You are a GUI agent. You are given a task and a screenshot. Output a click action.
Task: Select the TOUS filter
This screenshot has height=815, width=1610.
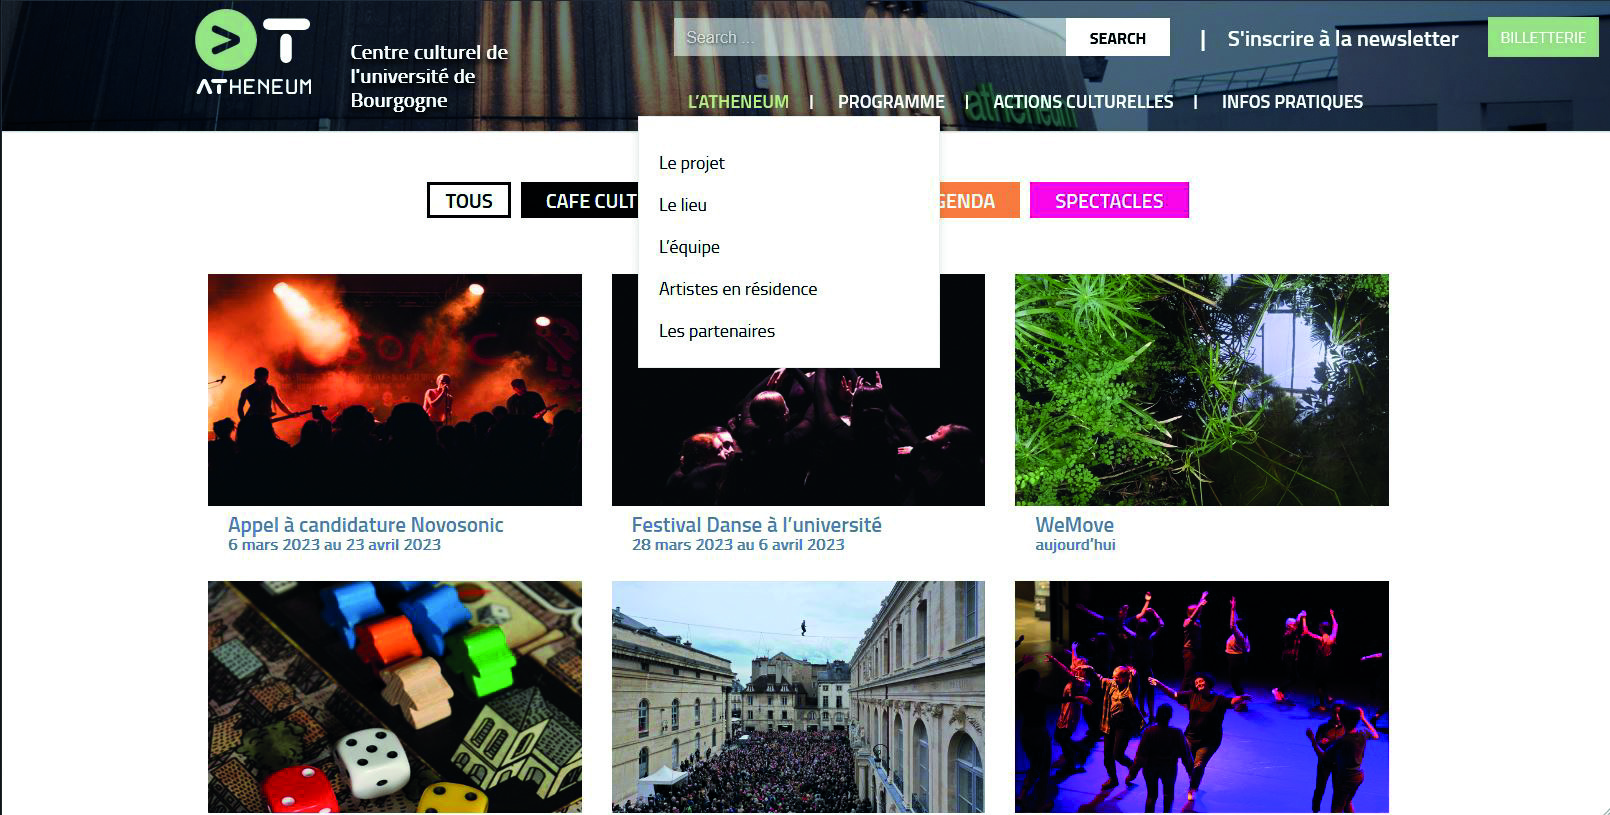pyautogui.click(x=468, y=201)
